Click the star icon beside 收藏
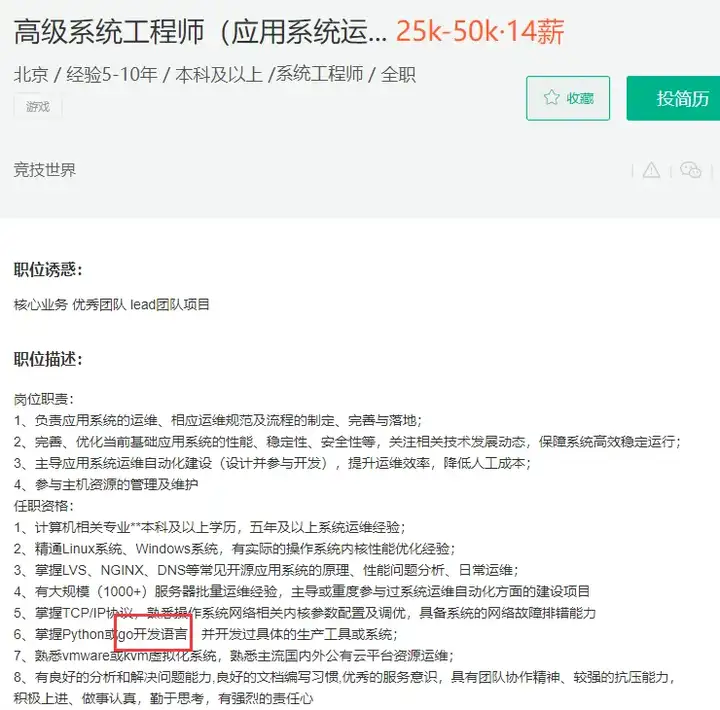Image resolution: width=720 pixels, height=710 pixels. pos(551,98)
